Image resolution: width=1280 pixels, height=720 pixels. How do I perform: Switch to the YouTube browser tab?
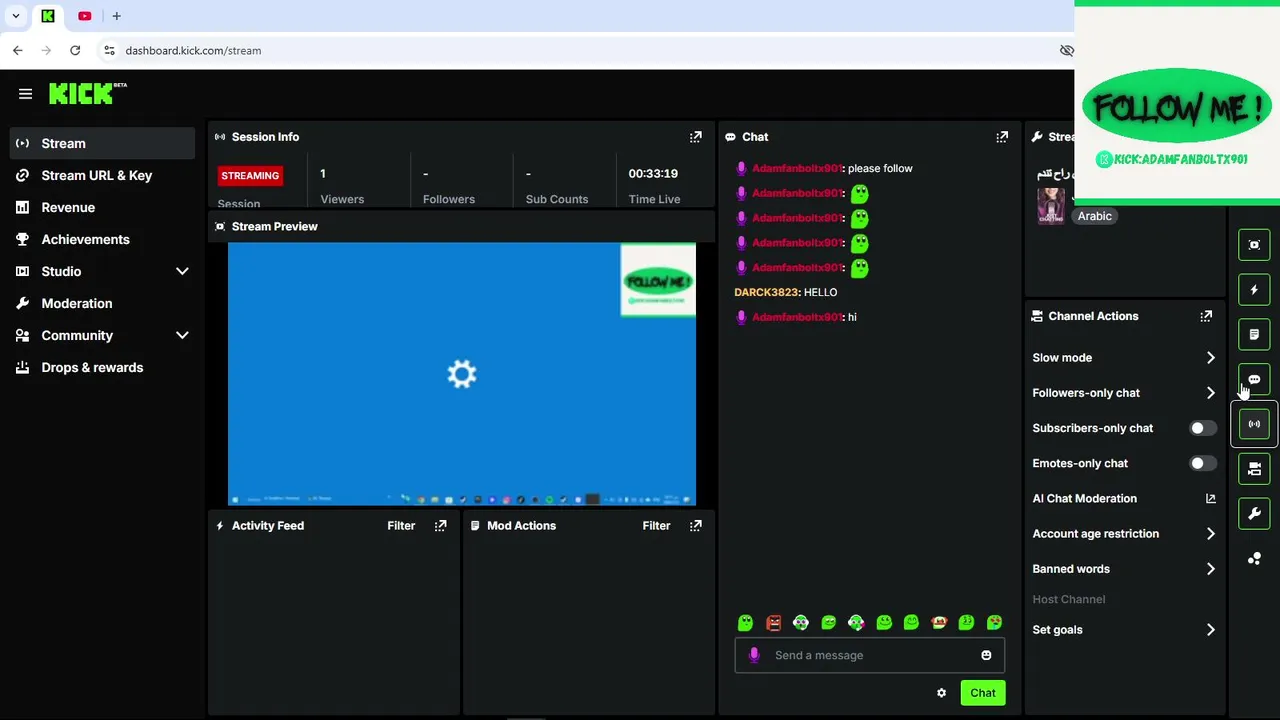click(x=84, y=16)
